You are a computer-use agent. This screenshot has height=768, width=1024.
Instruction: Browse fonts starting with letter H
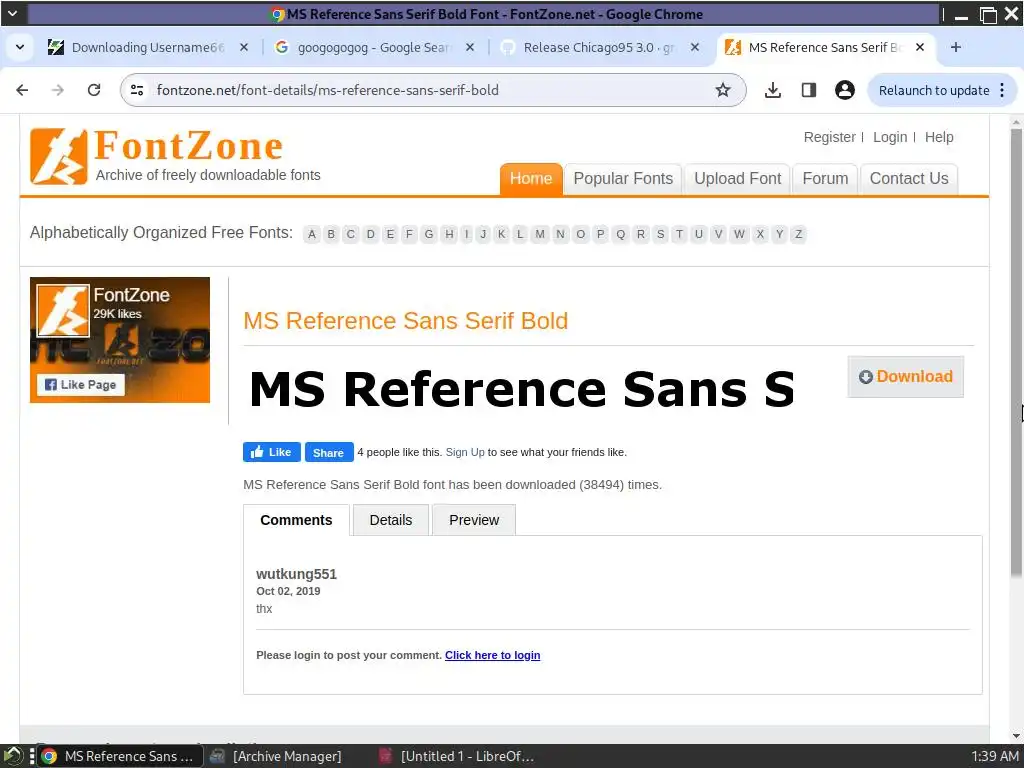(x=449, y=234)
